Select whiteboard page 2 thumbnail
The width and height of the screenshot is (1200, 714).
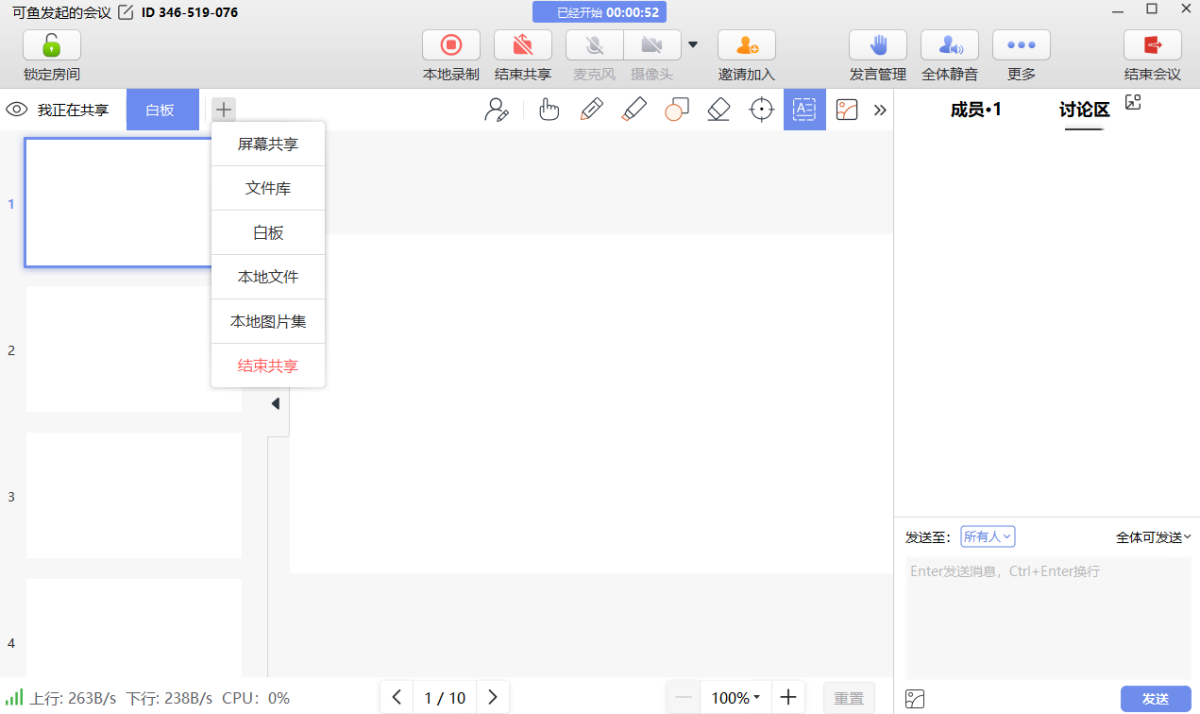tap(133, 349)
